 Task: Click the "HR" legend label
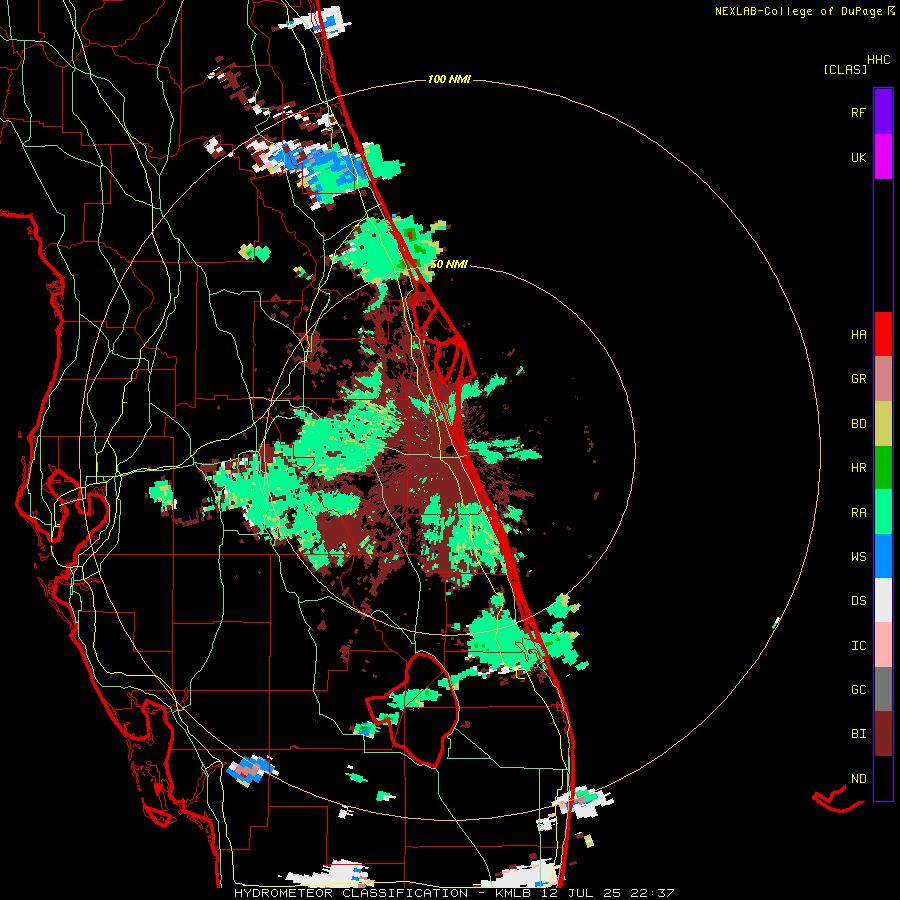tap(858, 468)
